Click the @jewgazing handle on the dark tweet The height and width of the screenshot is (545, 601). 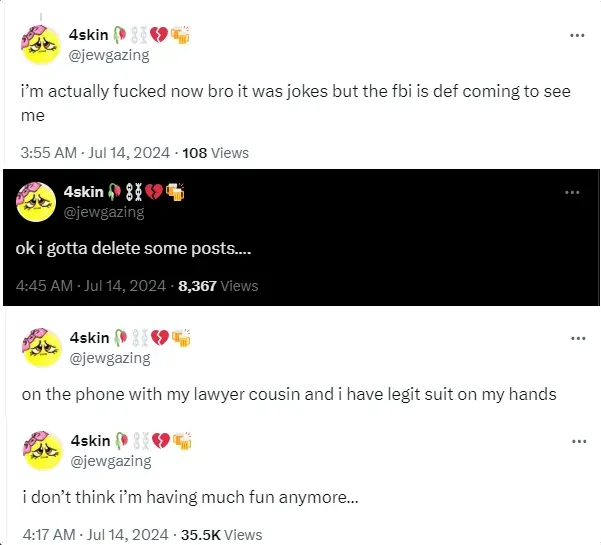point(104,212)
